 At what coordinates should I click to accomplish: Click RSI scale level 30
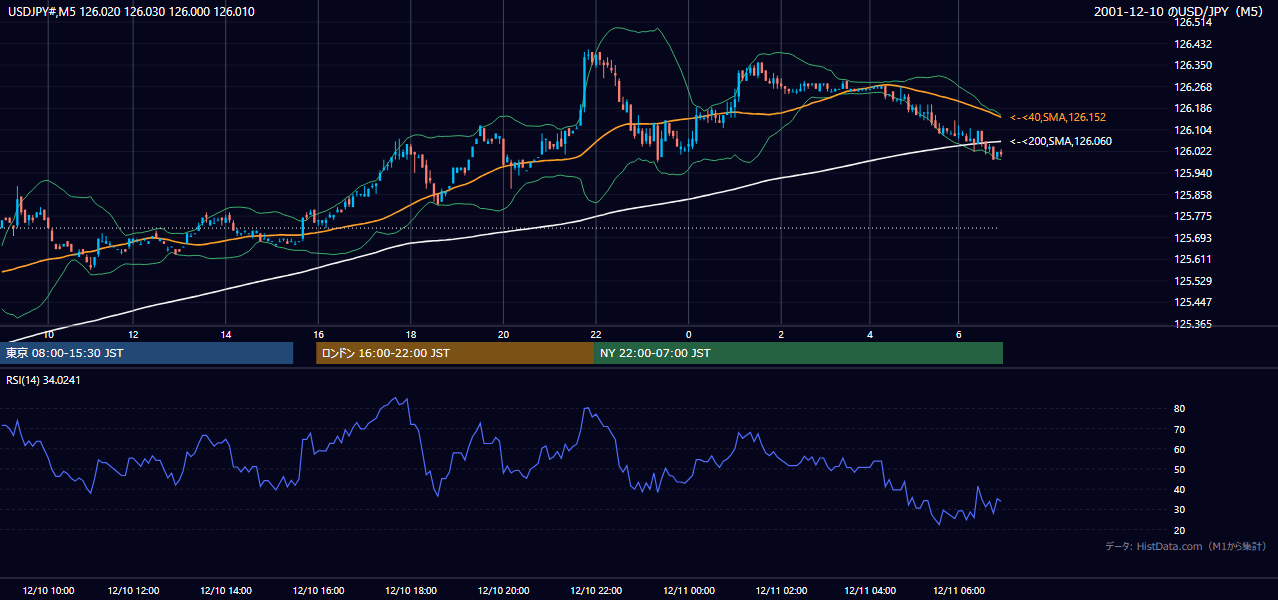1180,510
